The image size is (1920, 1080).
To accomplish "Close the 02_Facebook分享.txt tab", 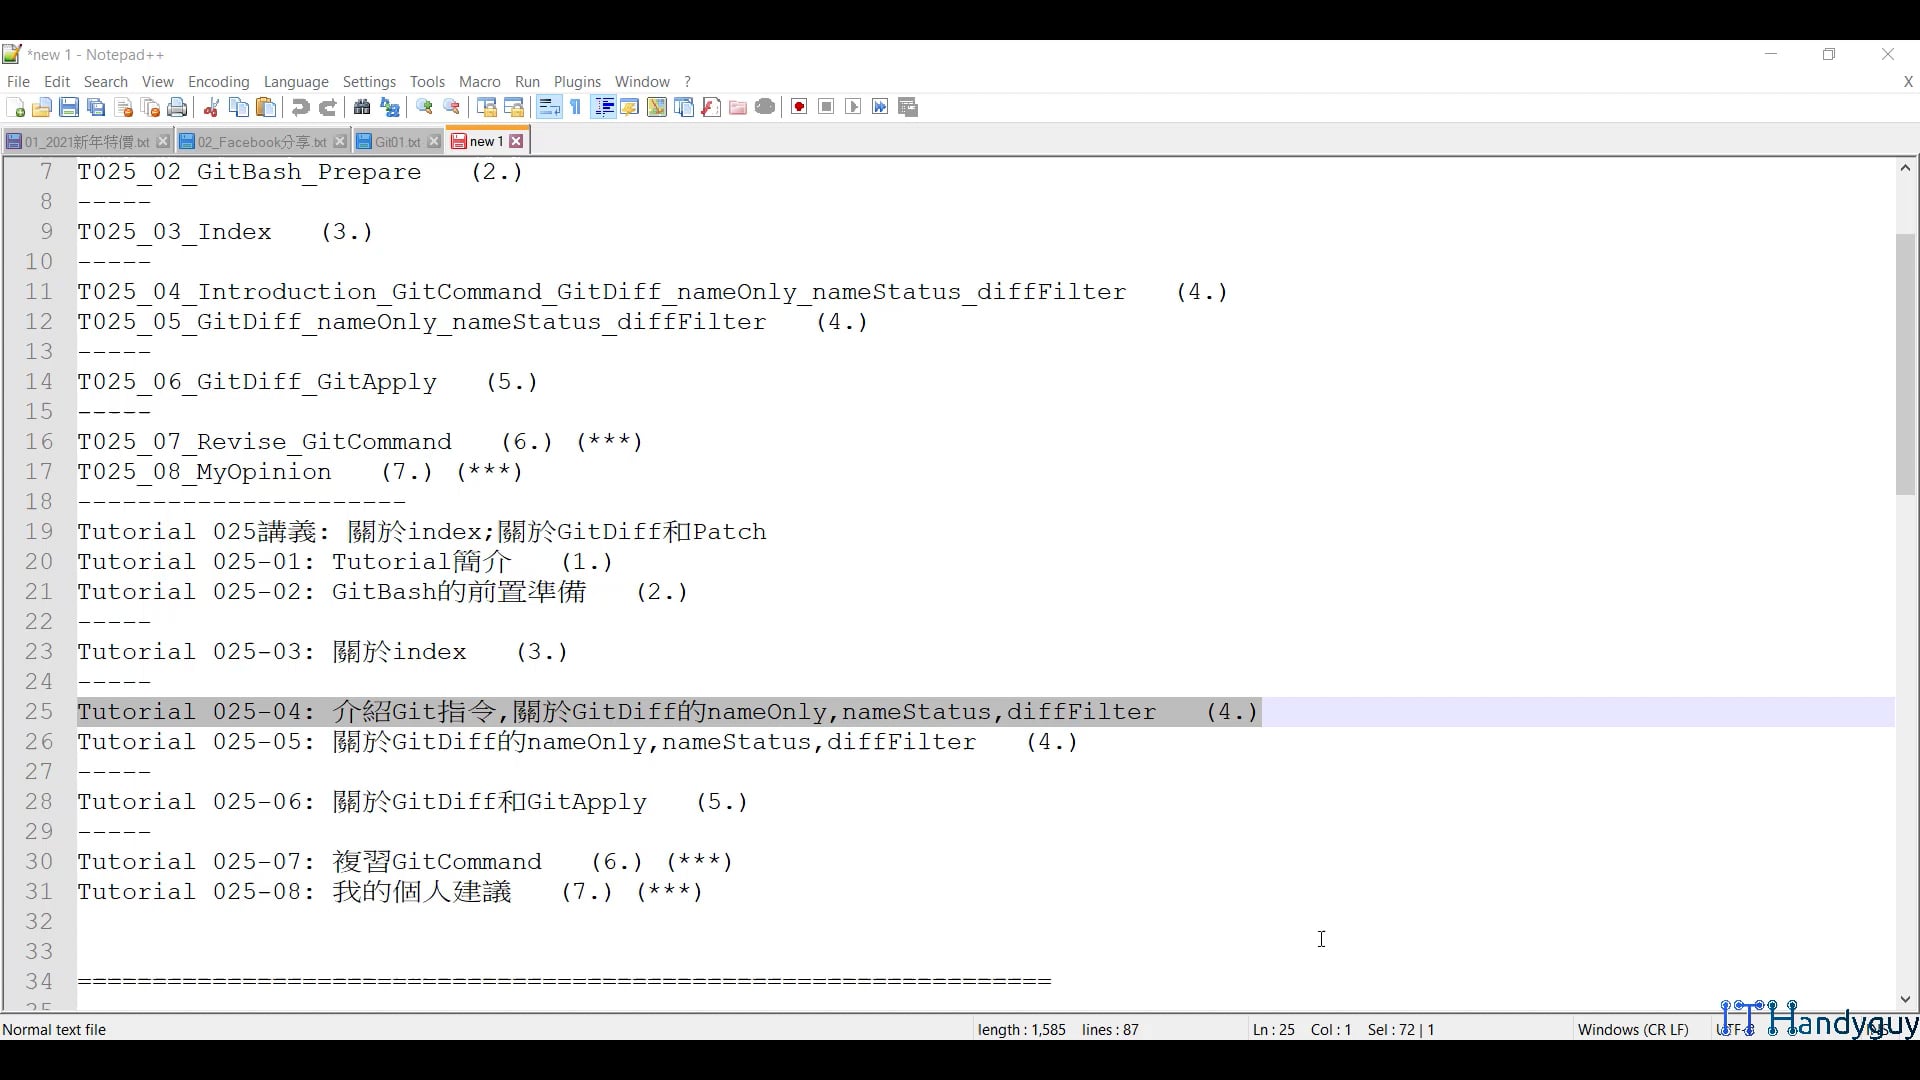I will [340, 141].
